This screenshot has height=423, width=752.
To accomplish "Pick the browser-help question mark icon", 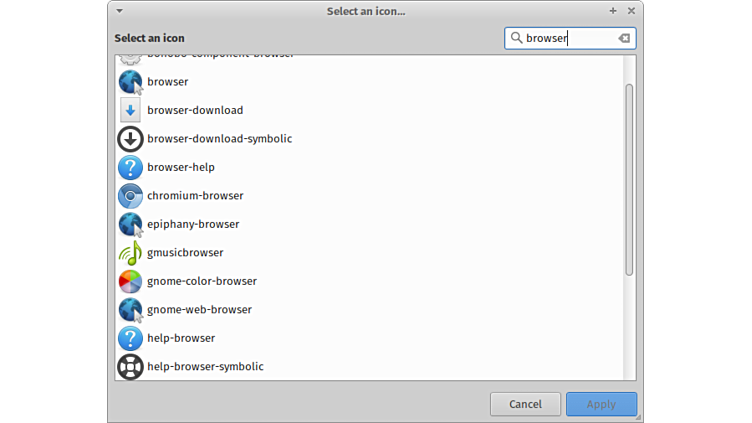I will coord(130,167).
